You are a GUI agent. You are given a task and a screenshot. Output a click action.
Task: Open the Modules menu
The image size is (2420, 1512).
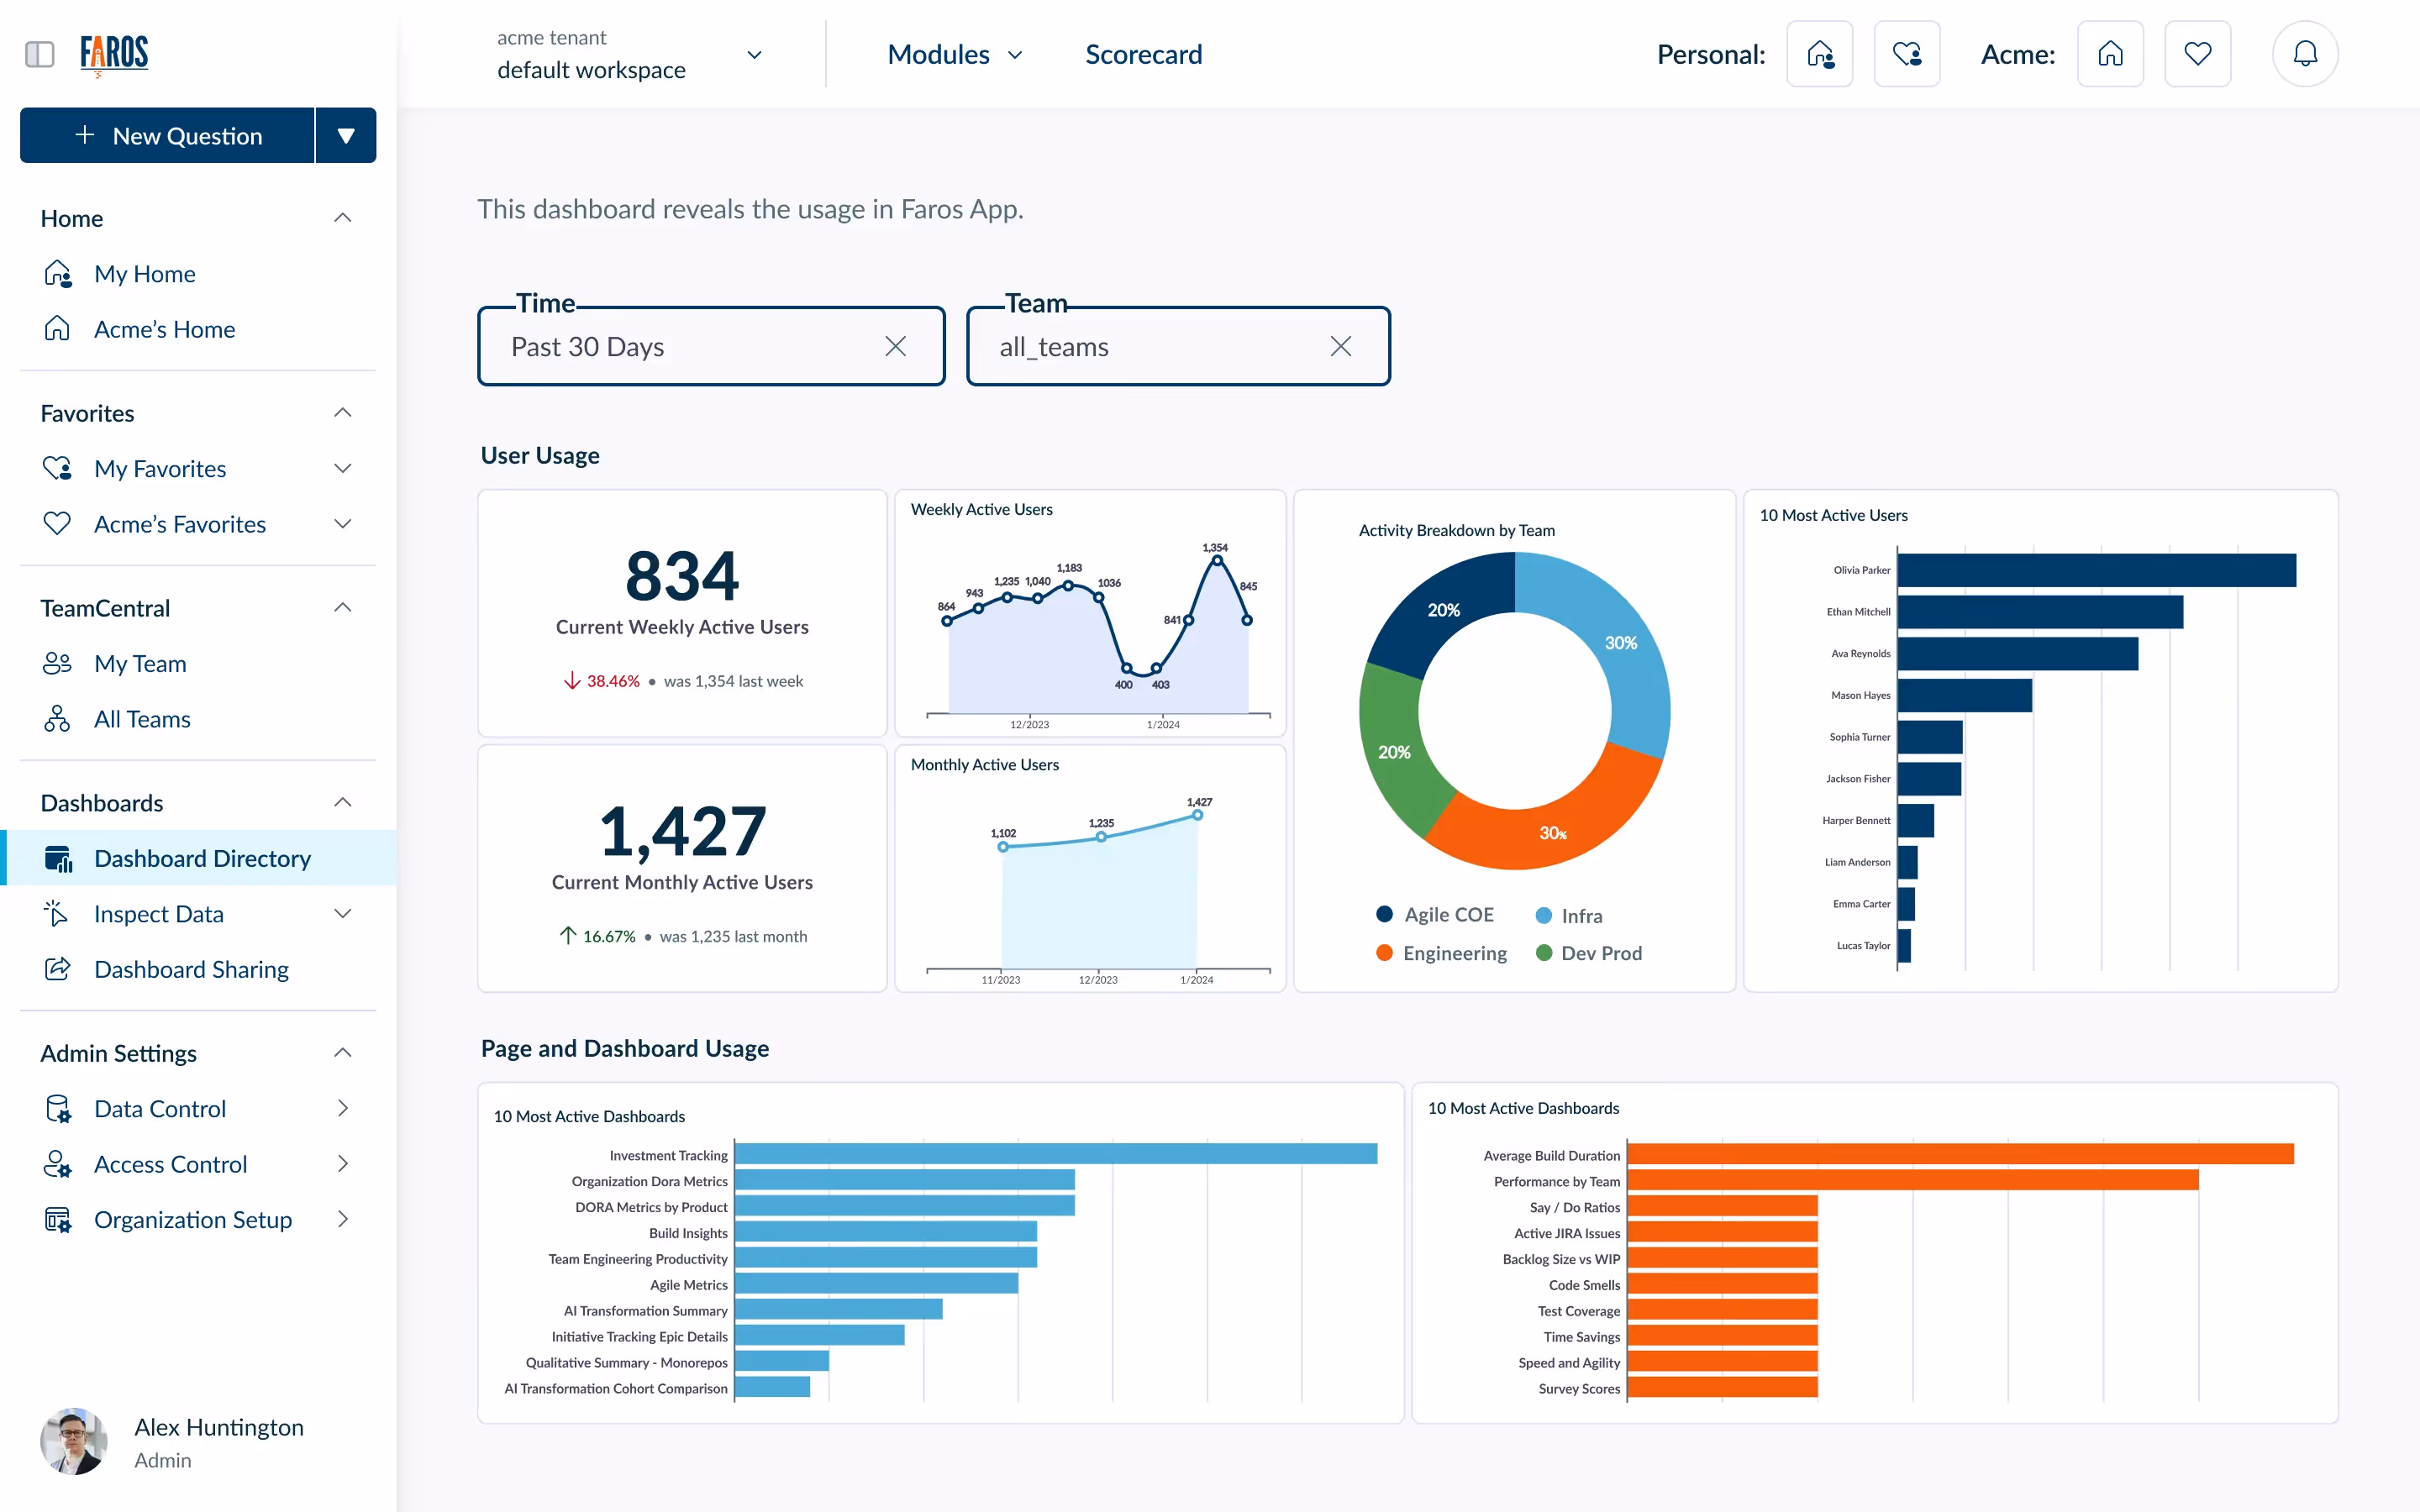tap(954, 55)
